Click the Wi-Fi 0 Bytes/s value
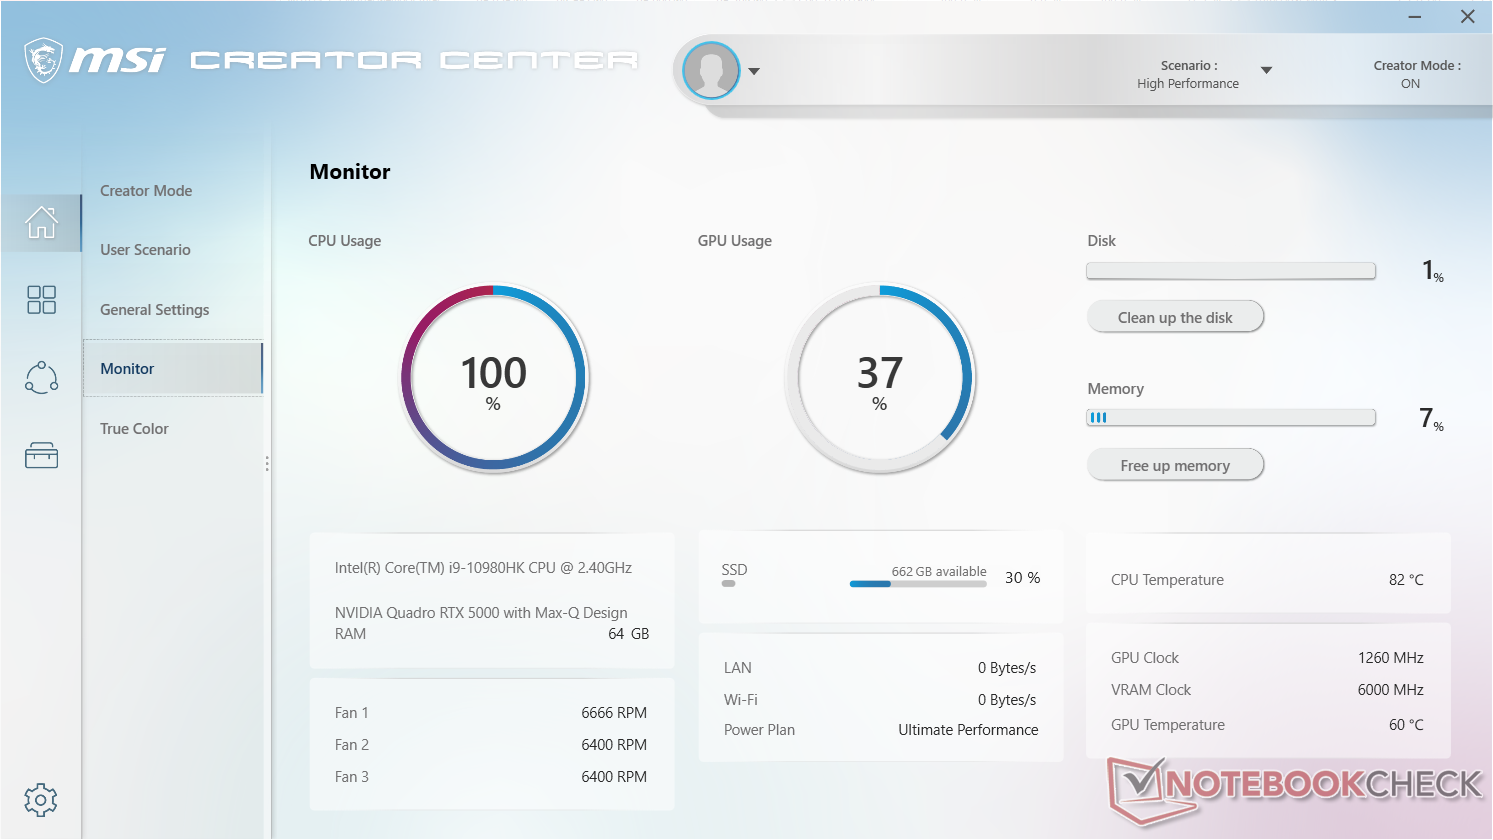 tap(1007, 700)
